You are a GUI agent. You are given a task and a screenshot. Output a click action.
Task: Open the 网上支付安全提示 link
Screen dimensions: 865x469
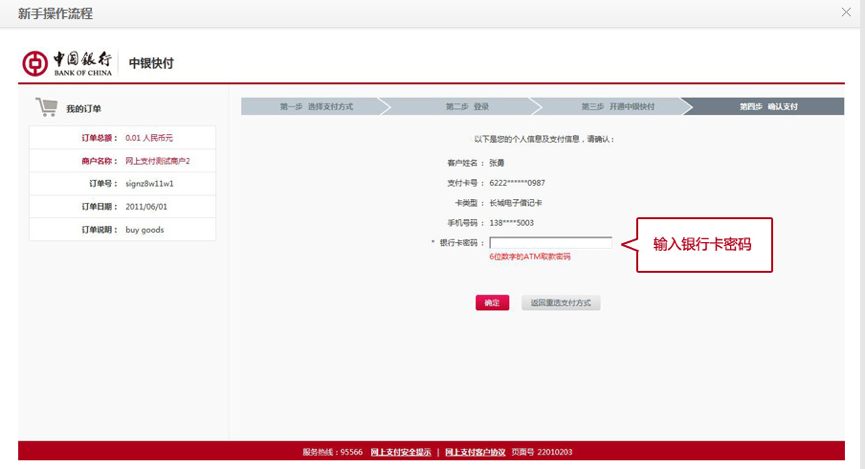coord(401,452)
